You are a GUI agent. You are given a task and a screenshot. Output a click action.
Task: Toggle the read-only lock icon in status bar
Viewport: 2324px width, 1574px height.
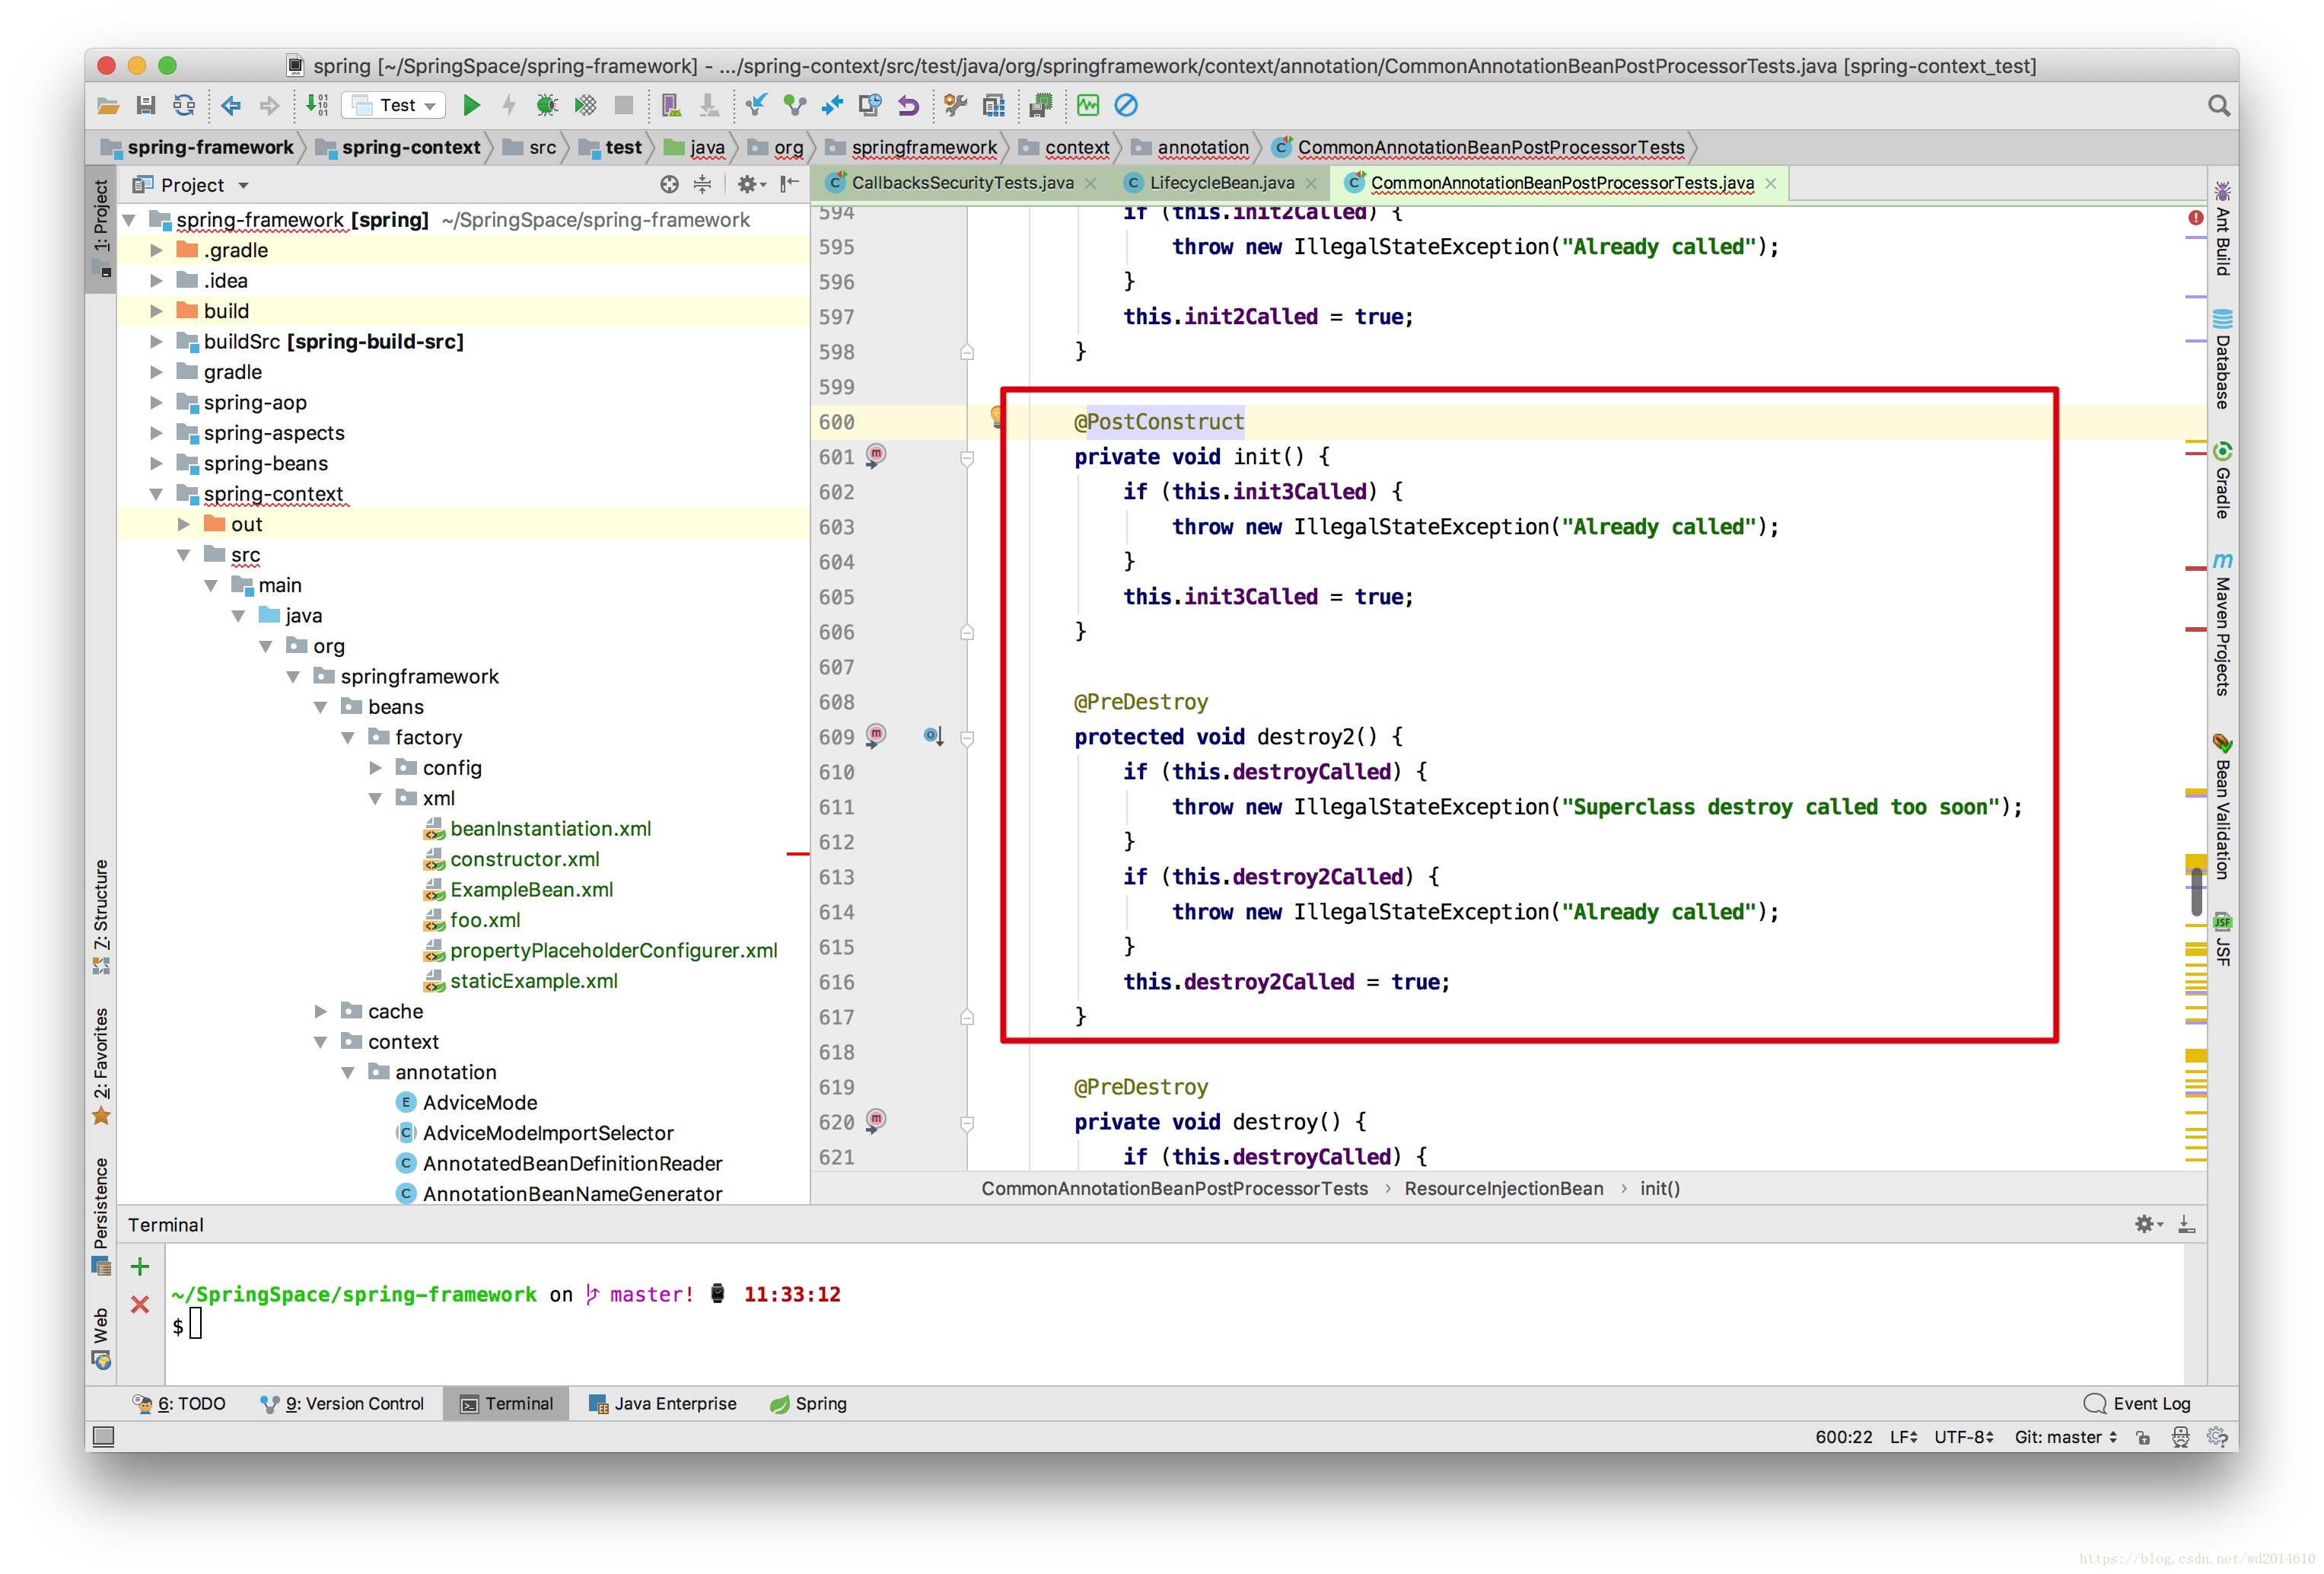(2143, 1437)
